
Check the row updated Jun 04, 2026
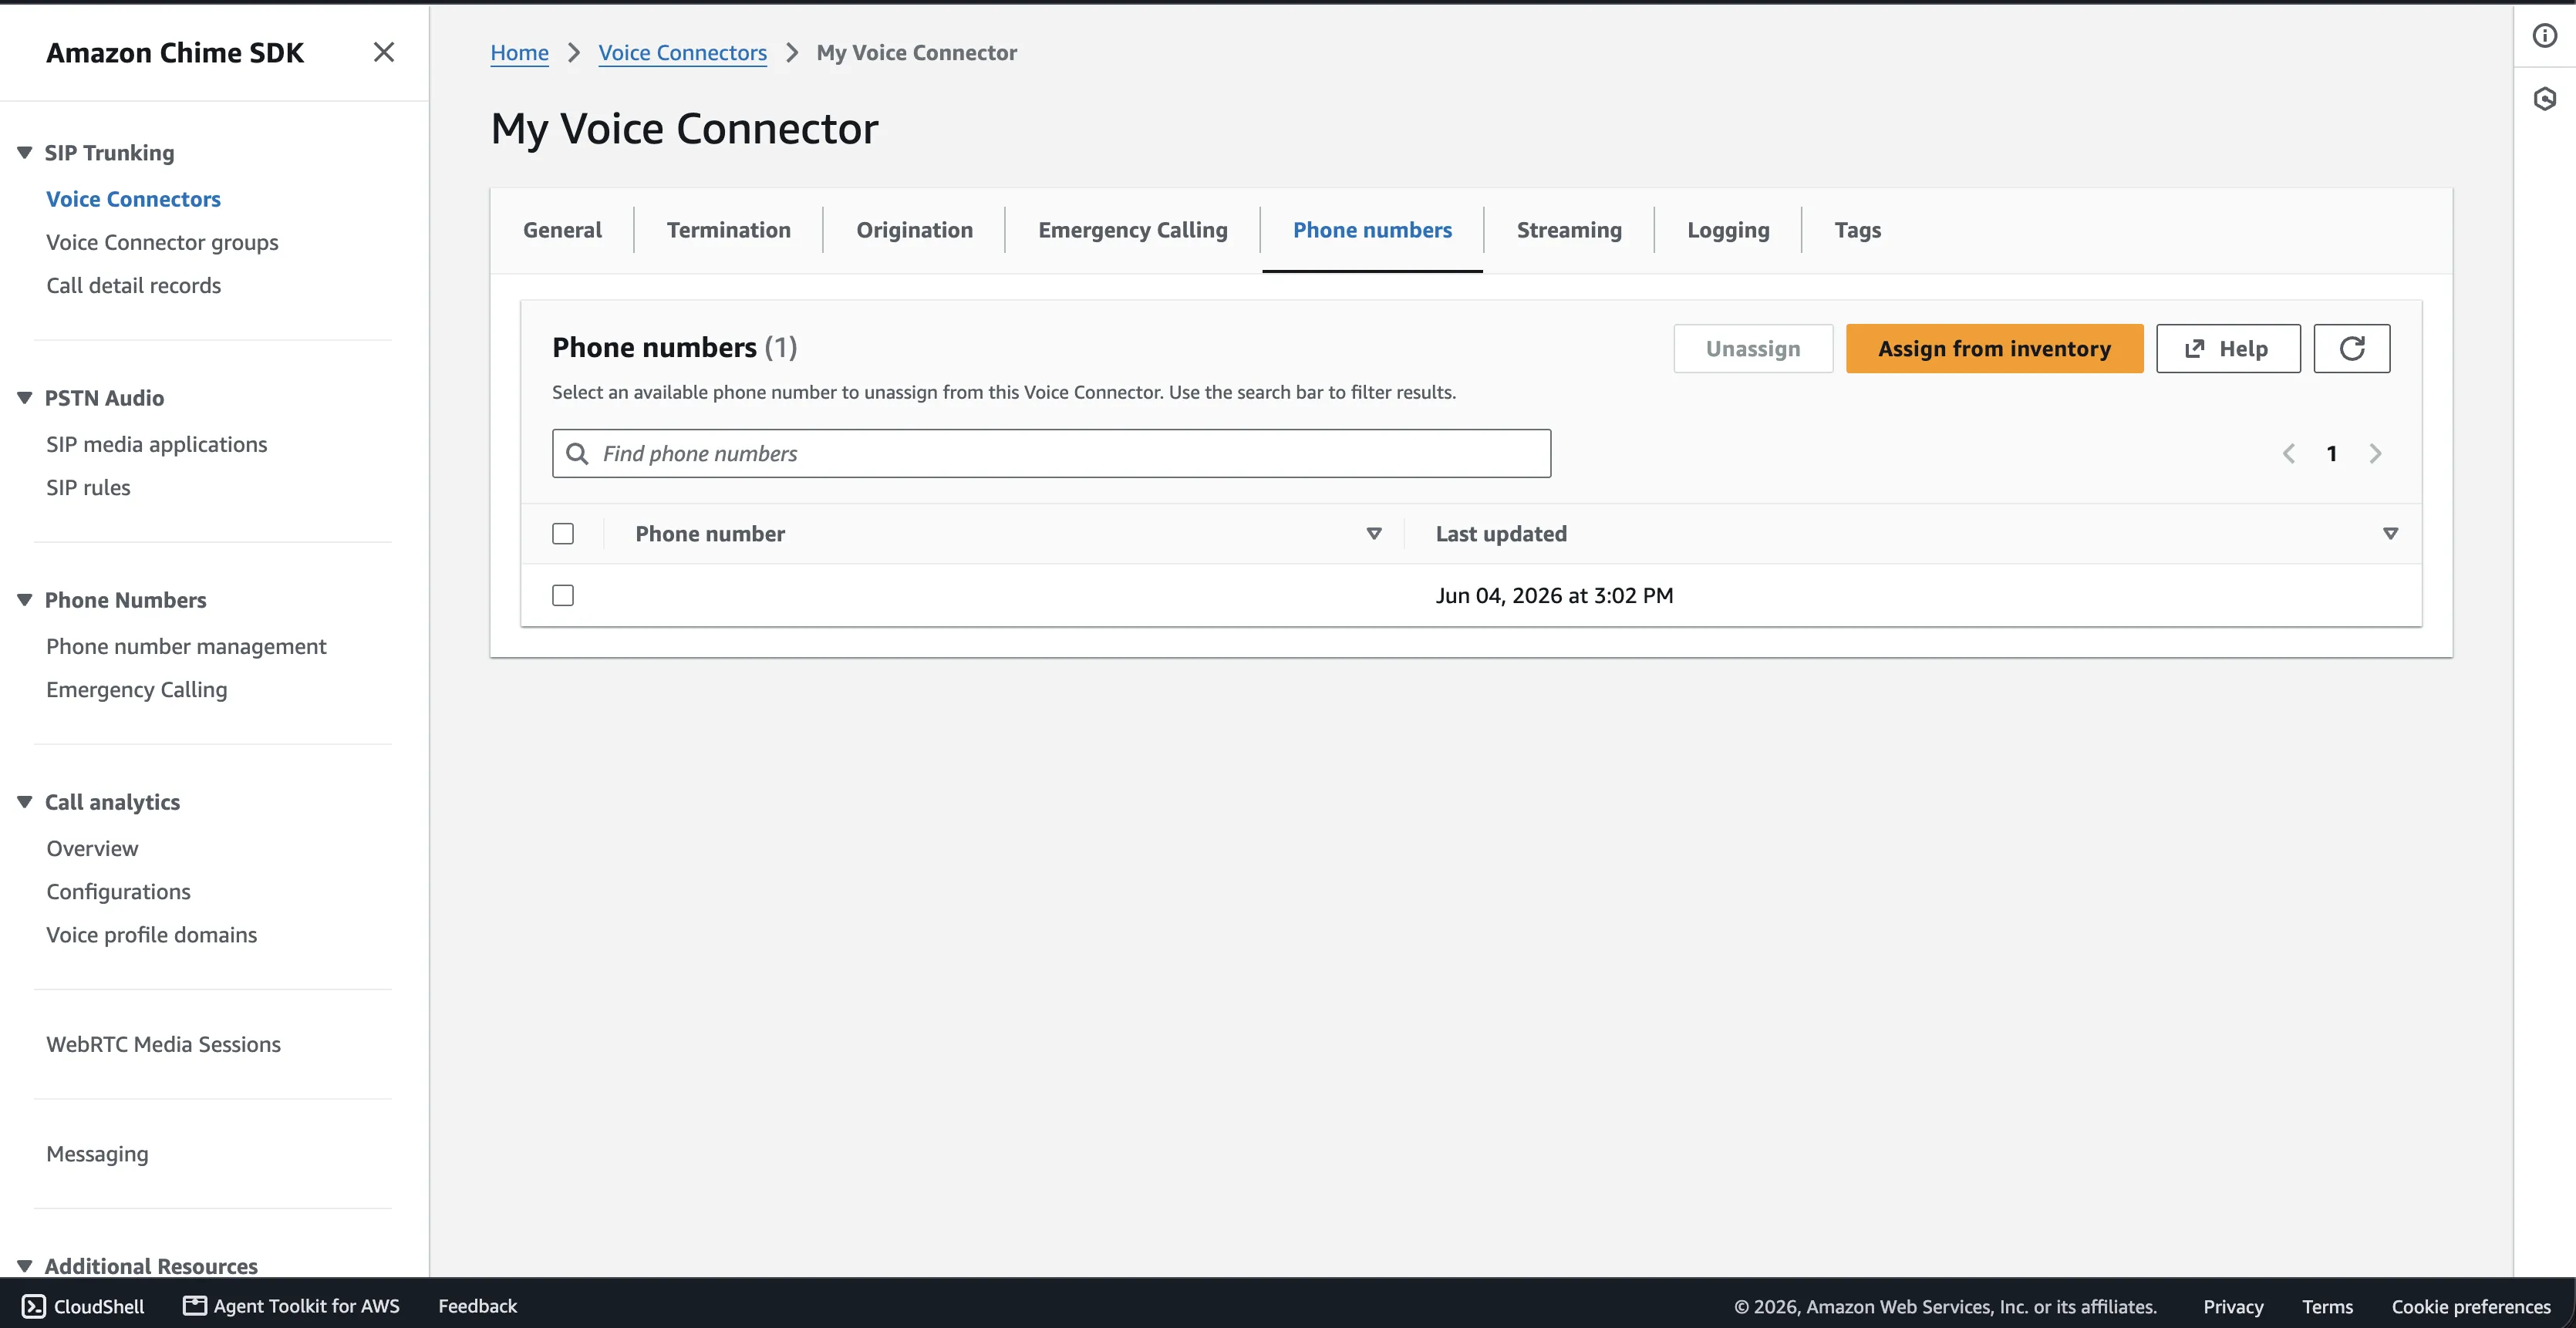pos(563,596)
